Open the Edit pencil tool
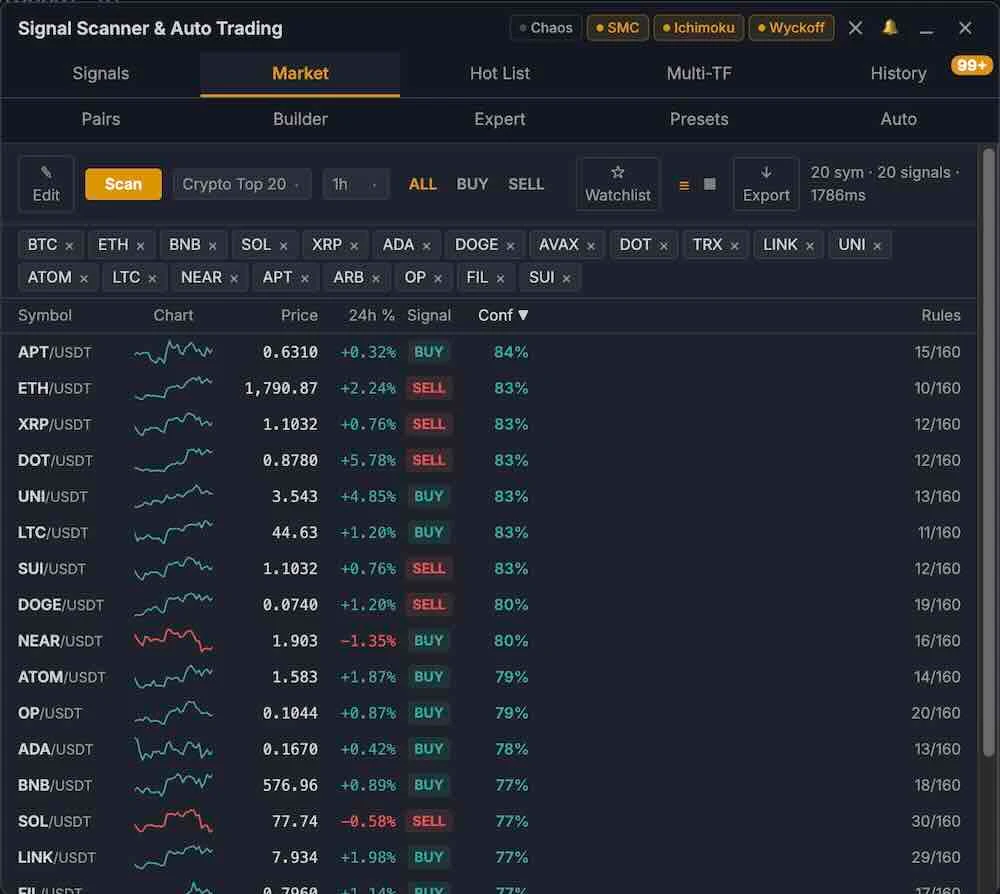This screenshot has height=894, width=1000. [x=46, y=184]
